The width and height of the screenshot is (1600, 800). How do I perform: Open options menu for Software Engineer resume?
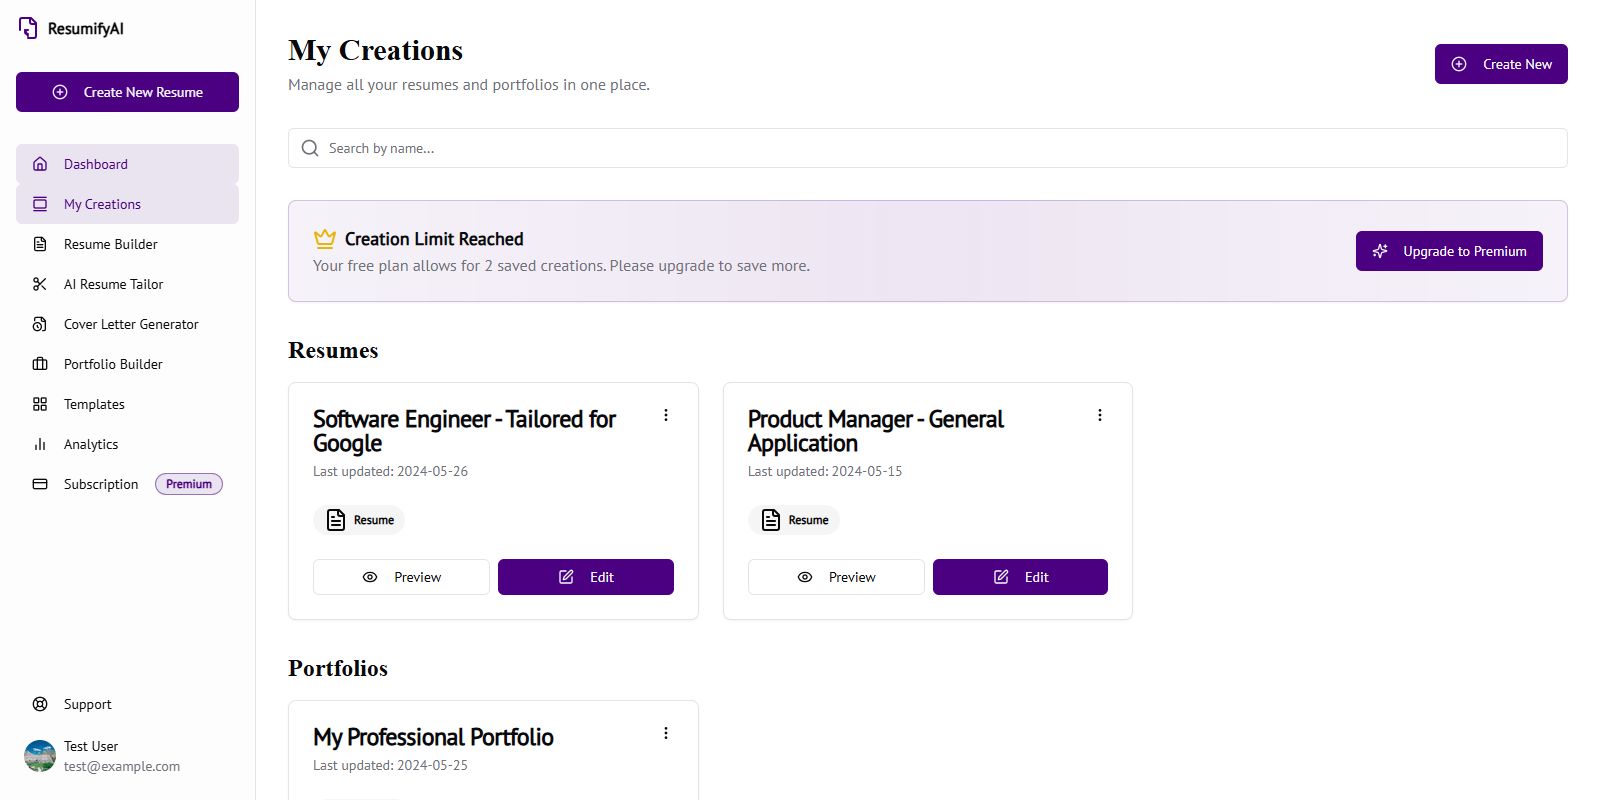point(666,415)
